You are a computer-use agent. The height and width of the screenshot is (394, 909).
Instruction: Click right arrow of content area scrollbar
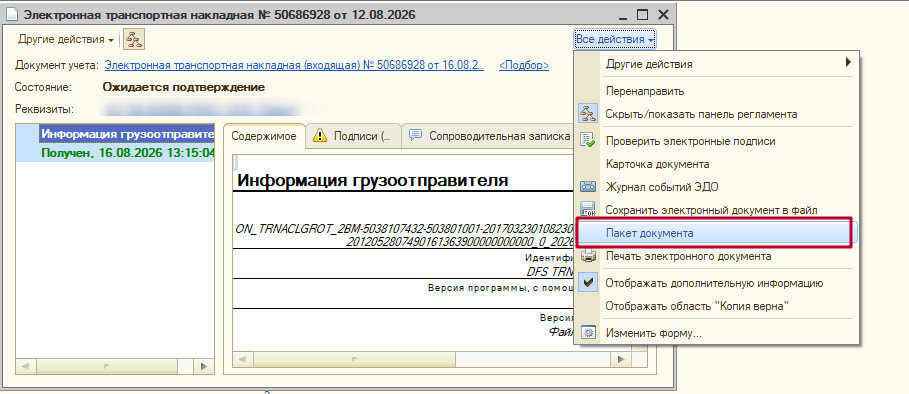[621, 359]
